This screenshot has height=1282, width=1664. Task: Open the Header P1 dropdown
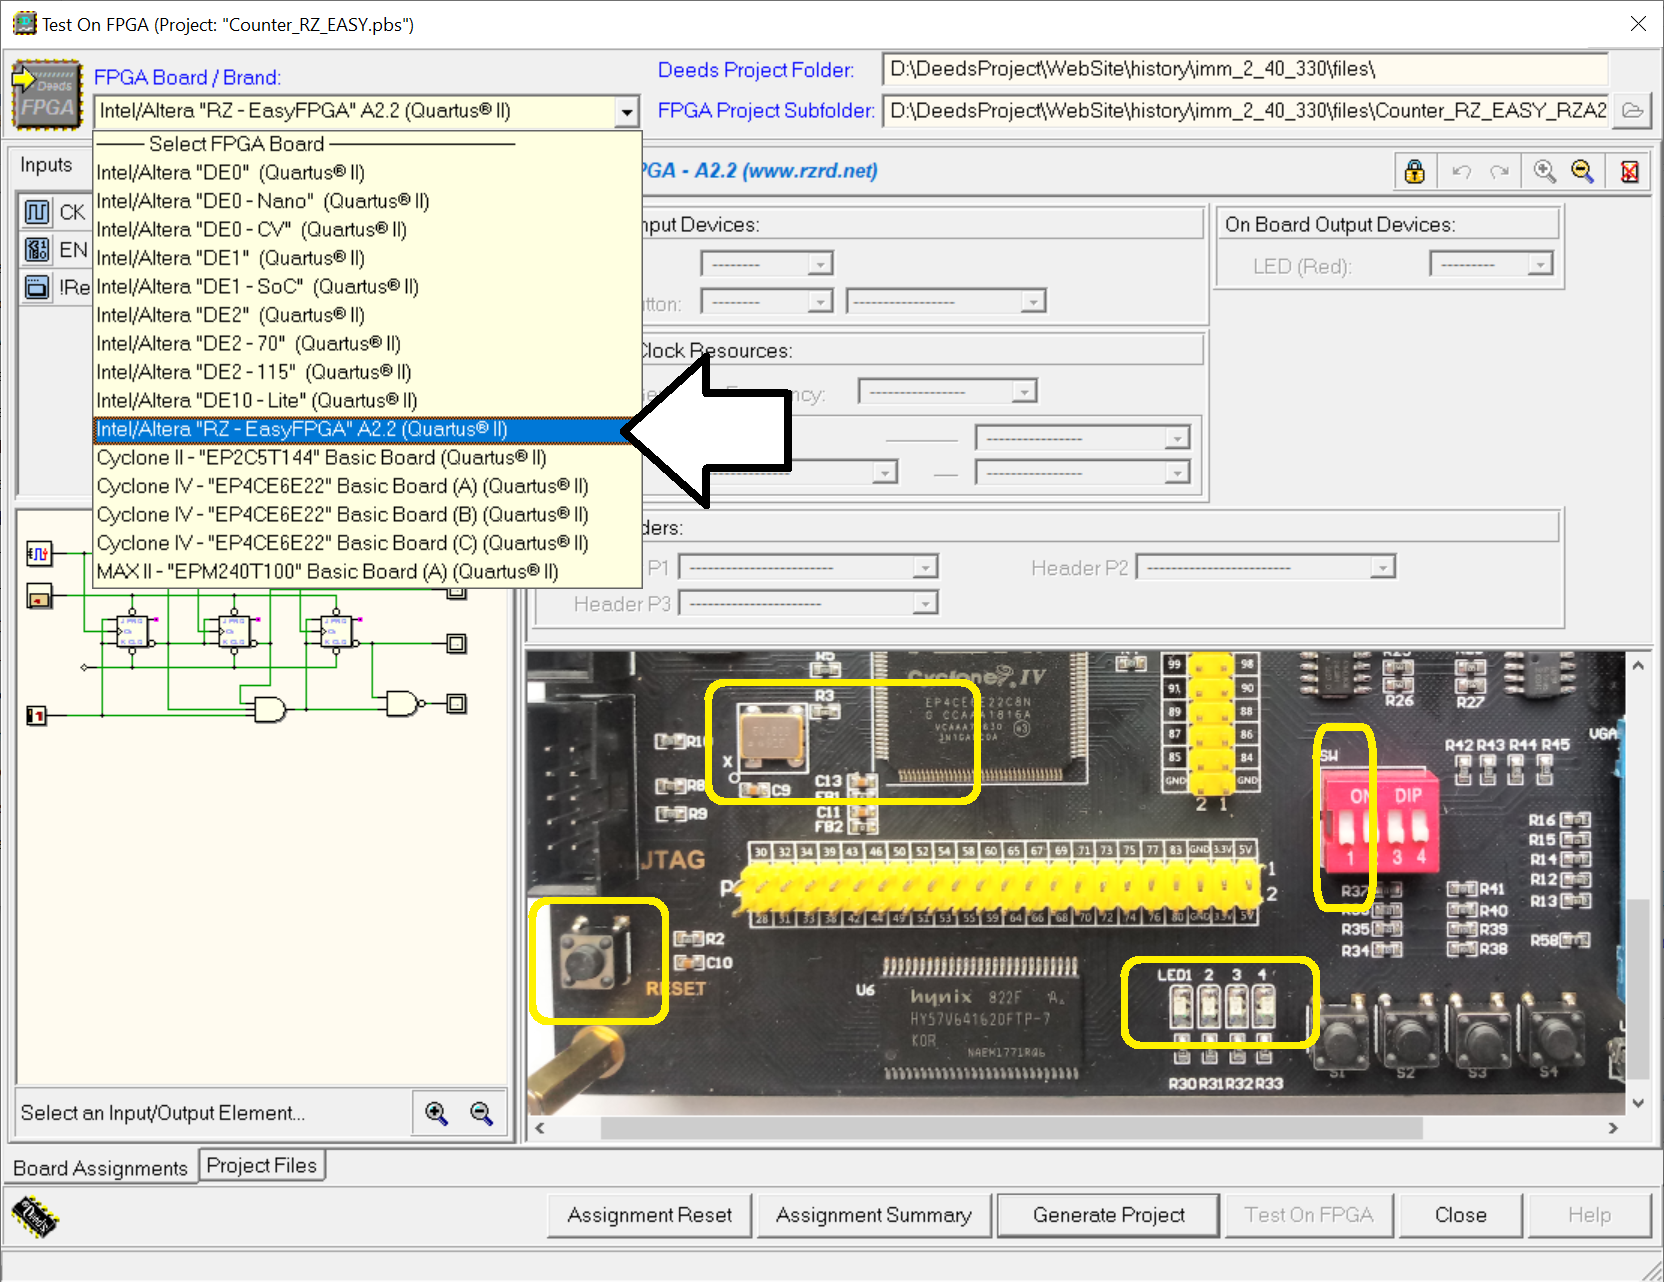925,568
